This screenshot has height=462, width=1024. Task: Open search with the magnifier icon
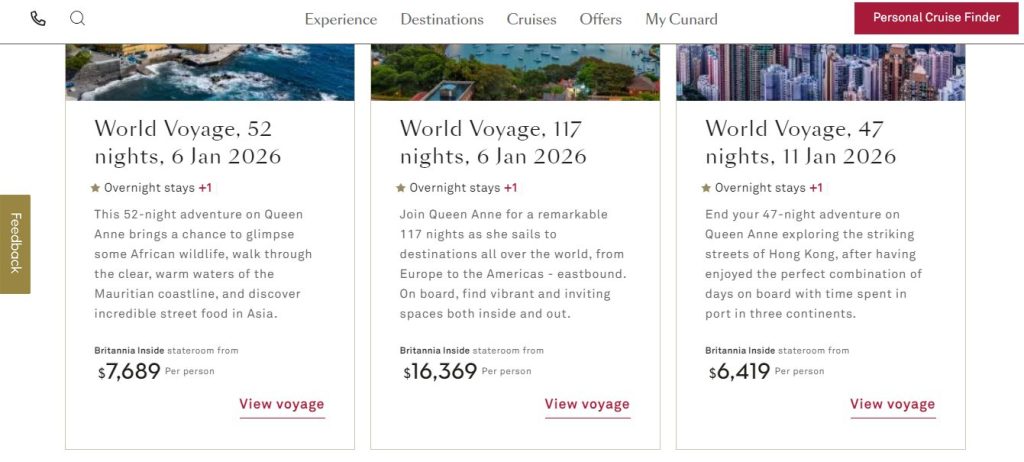[77, 19]
